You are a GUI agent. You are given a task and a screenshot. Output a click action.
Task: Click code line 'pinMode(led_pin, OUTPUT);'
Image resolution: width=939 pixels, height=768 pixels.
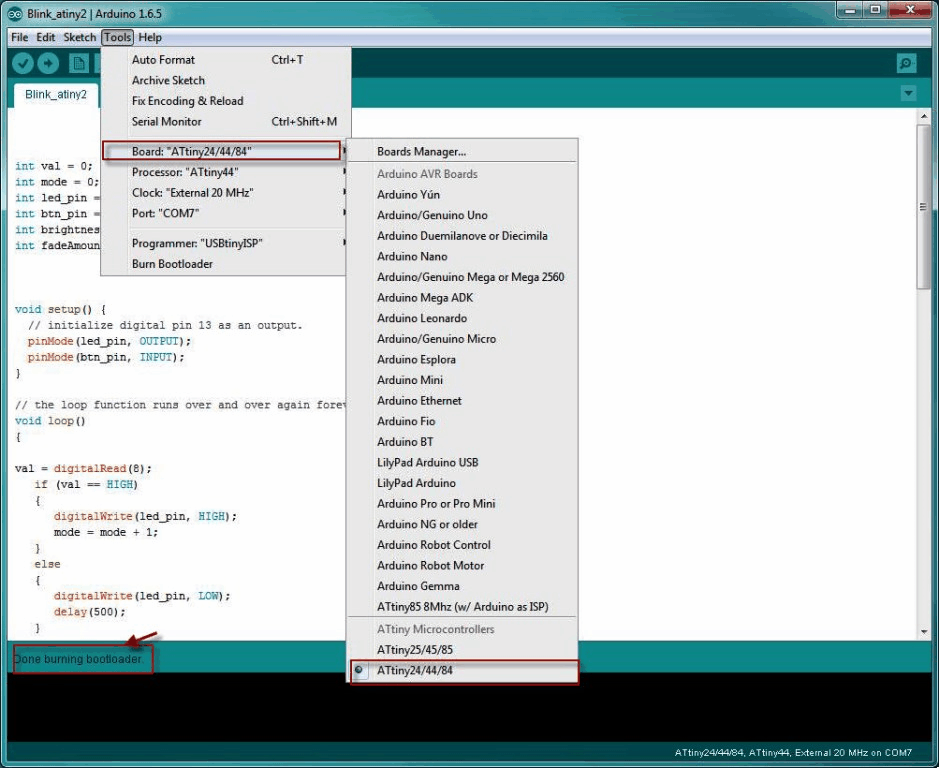[x=109, y=341]
